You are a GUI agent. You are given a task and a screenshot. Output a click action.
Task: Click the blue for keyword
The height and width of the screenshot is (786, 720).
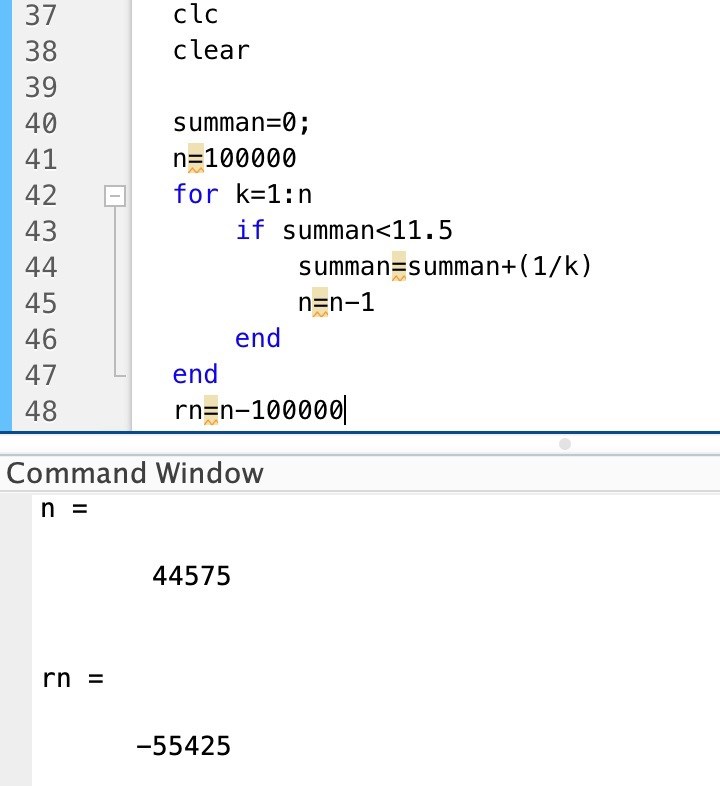point(195,195)
